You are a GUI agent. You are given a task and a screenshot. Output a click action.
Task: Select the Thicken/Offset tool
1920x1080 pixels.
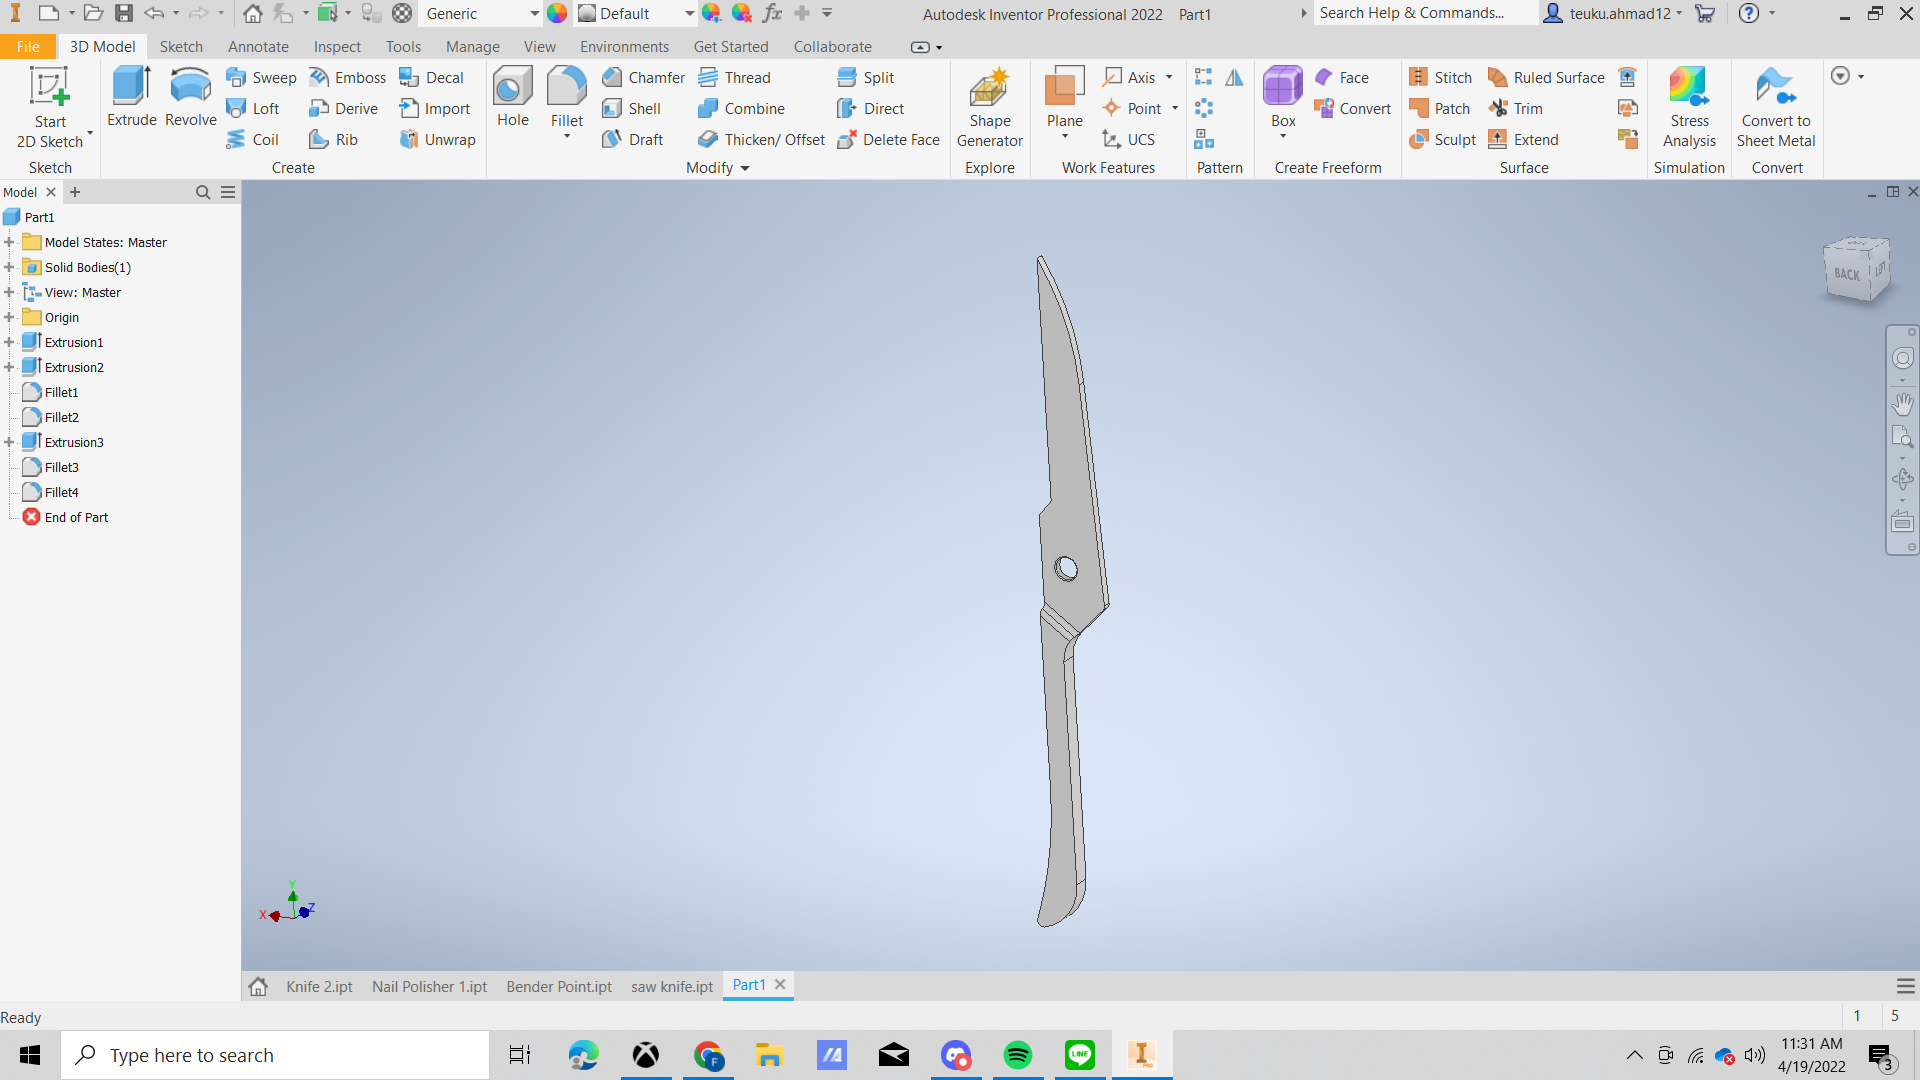[762, 139]
